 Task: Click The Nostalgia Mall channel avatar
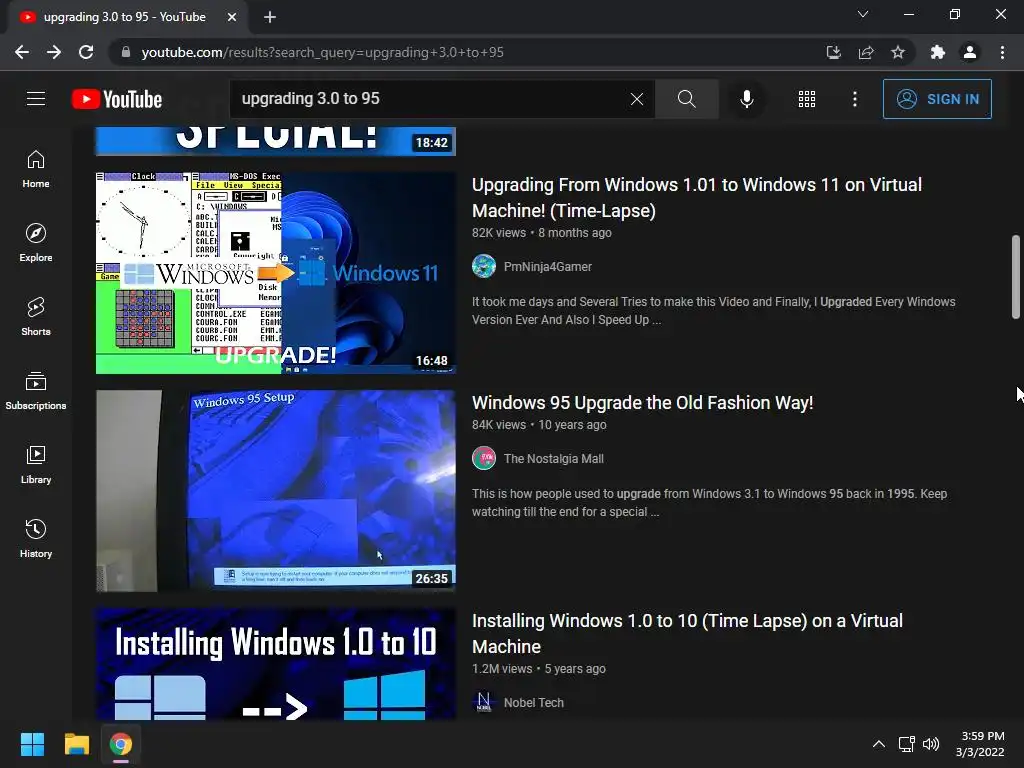pyautogui.click(x=484, y=458)
